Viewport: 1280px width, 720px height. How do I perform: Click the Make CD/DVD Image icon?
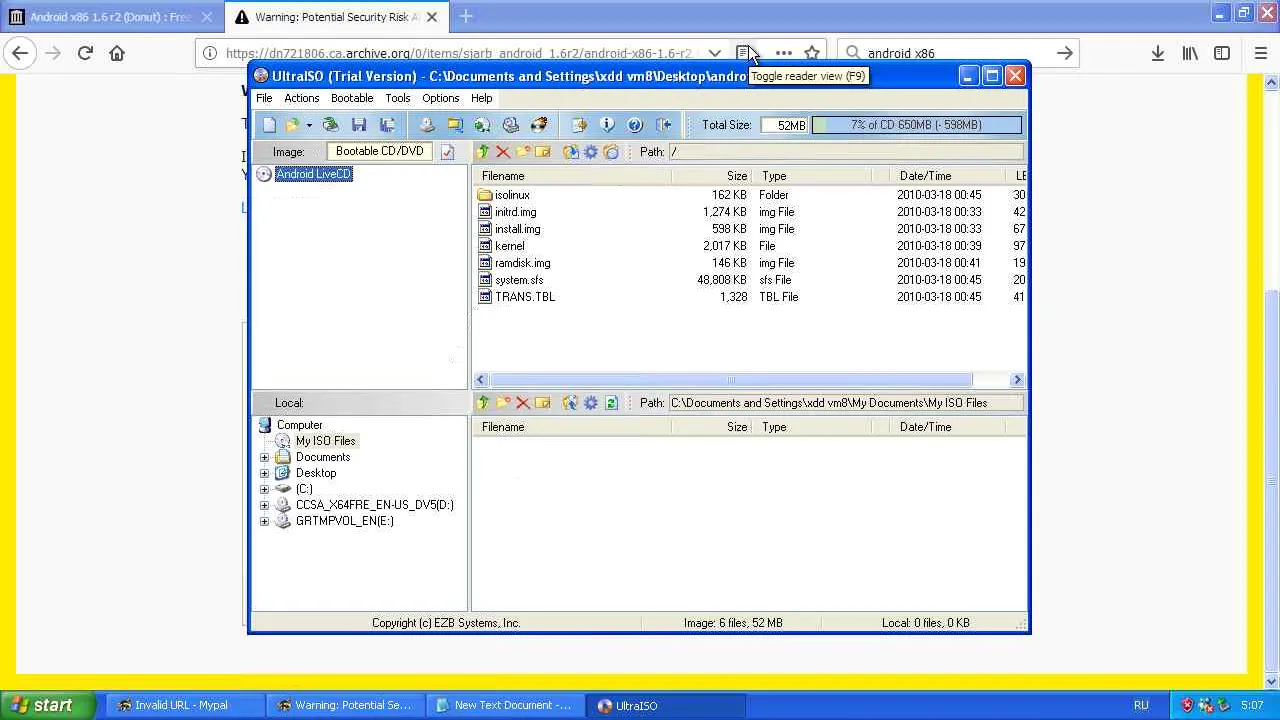(x=427, y=125)
